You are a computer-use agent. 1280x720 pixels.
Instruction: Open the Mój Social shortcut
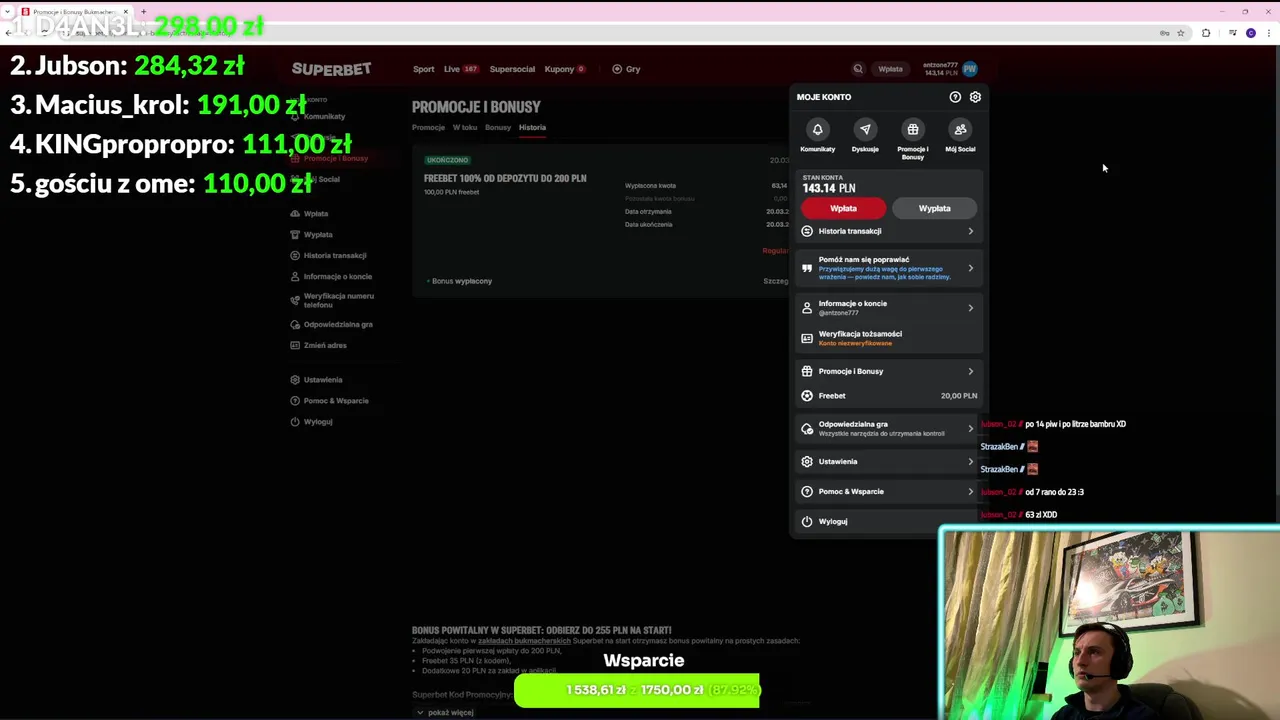click(960, 129)
